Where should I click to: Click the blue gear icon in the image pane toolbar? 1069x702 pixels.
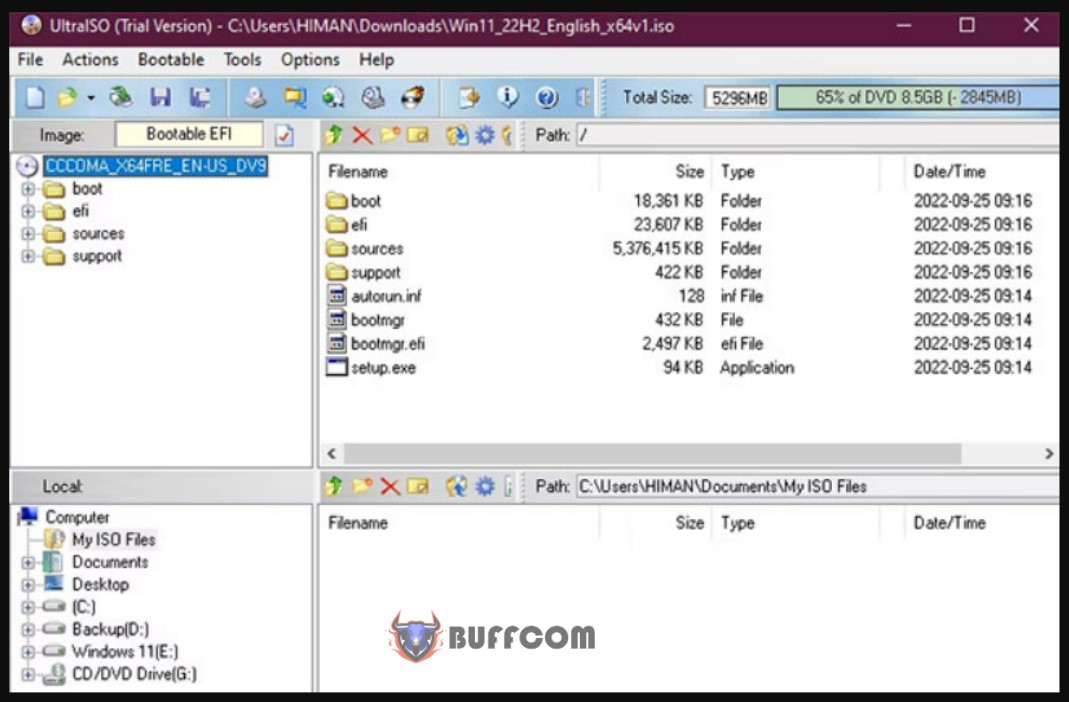pos(485,135)
